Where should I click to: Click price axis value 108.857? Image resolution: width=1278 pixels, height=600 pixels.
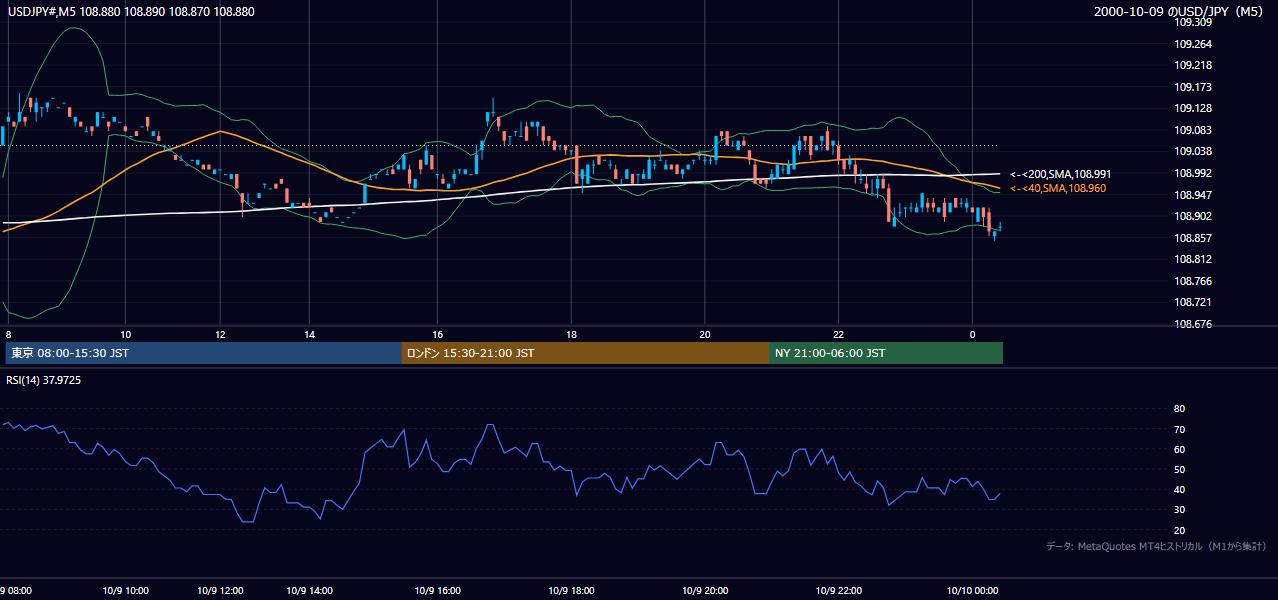click(1193, 238)
